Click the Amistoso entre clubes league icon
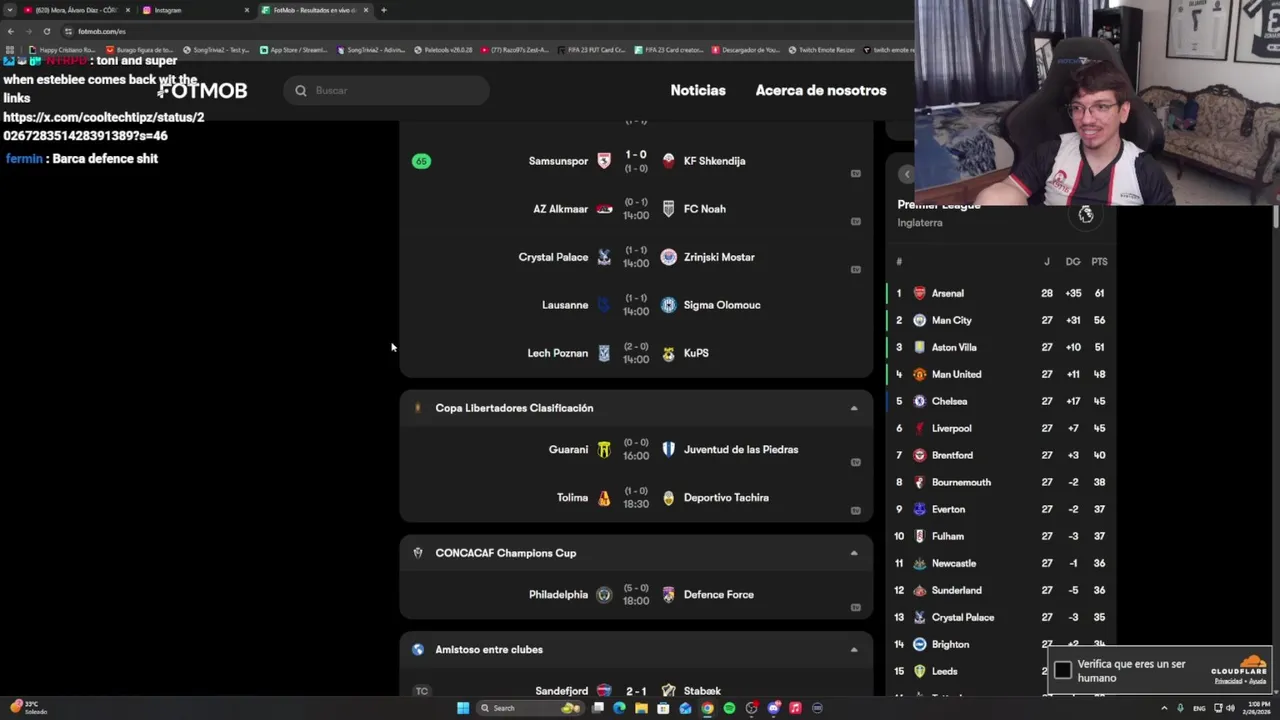 [418, 650]
